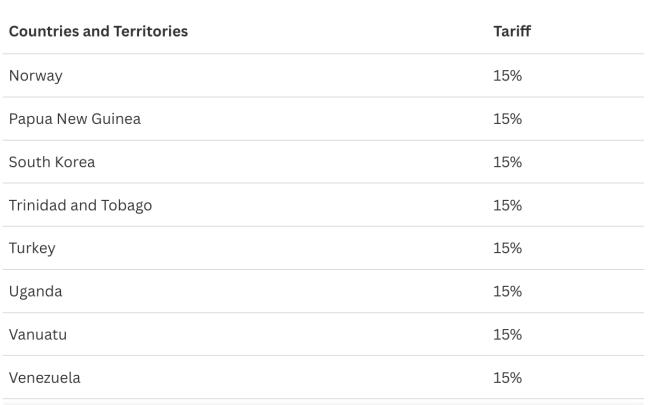This screenshot has width=650, height=405.
Task: Click Norway's 15% tariff value
Action: (x=507, y=75)
